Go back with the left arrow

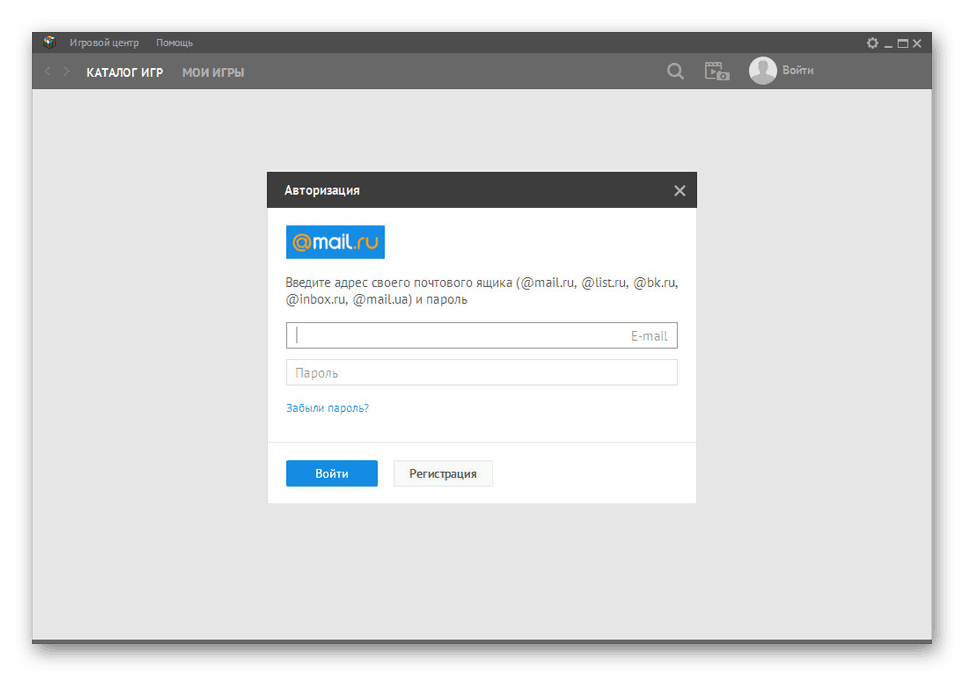point(48,72)
